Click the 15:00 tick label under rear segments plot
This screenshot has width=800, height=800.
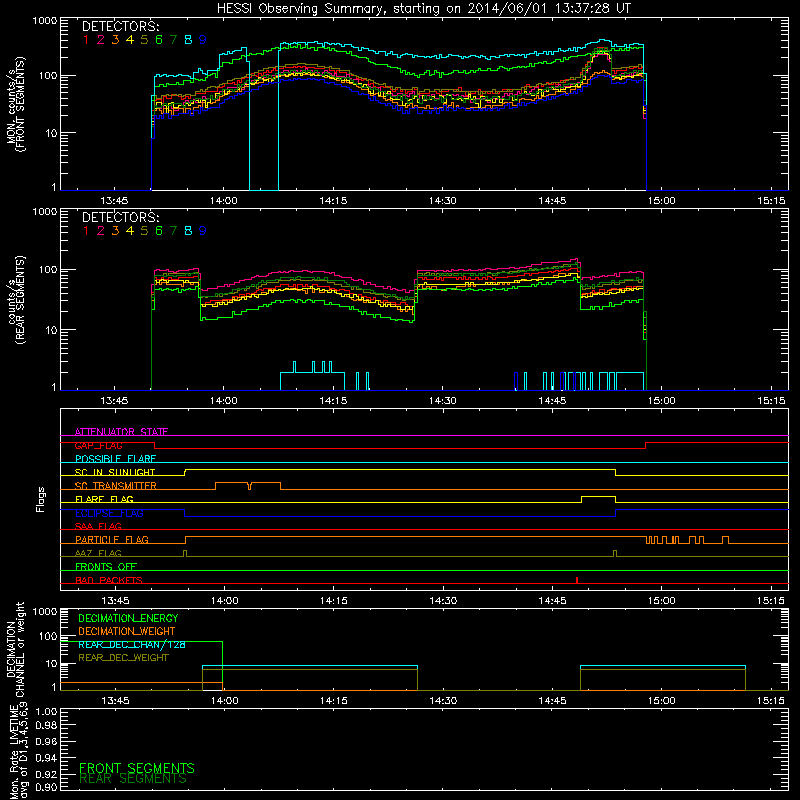pos(661,401)
